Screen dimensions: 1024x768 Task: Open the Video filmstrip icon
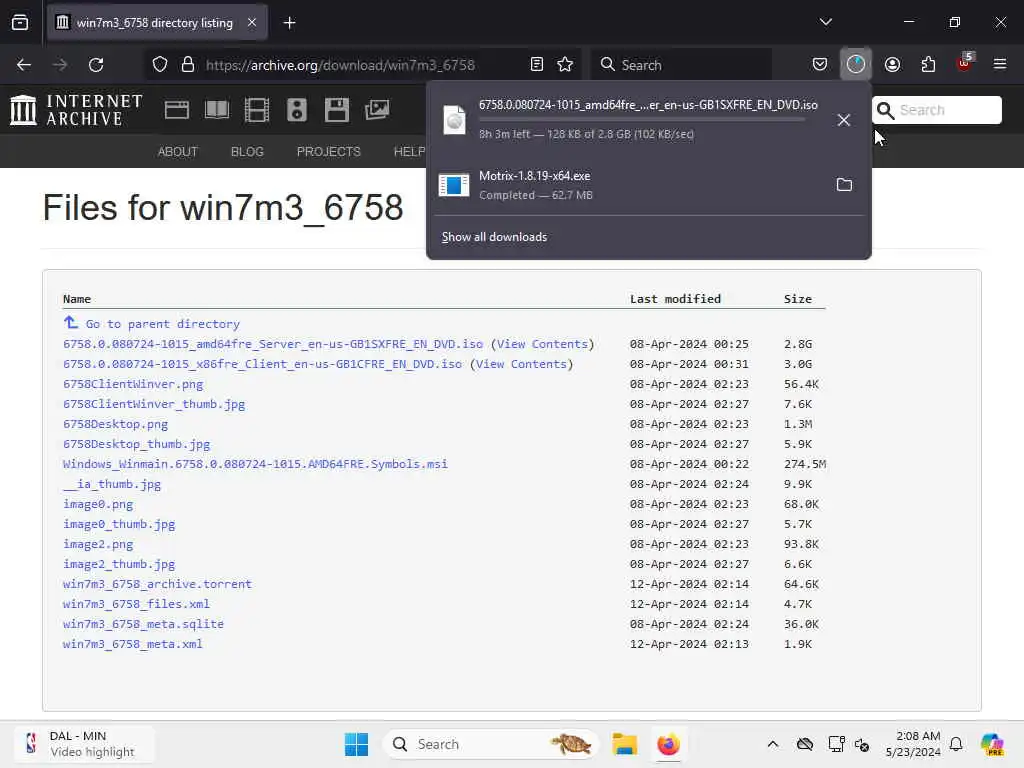[x=257, y=110]
